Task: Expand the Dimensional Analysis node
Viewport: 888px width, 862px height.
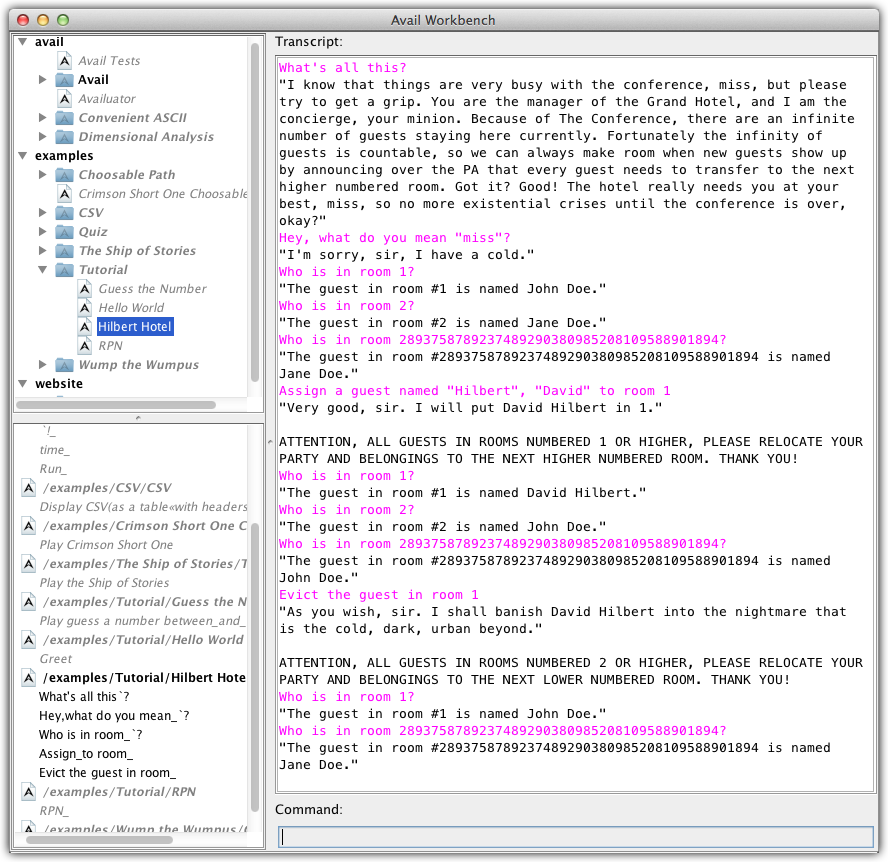Action: coord(42,136)
